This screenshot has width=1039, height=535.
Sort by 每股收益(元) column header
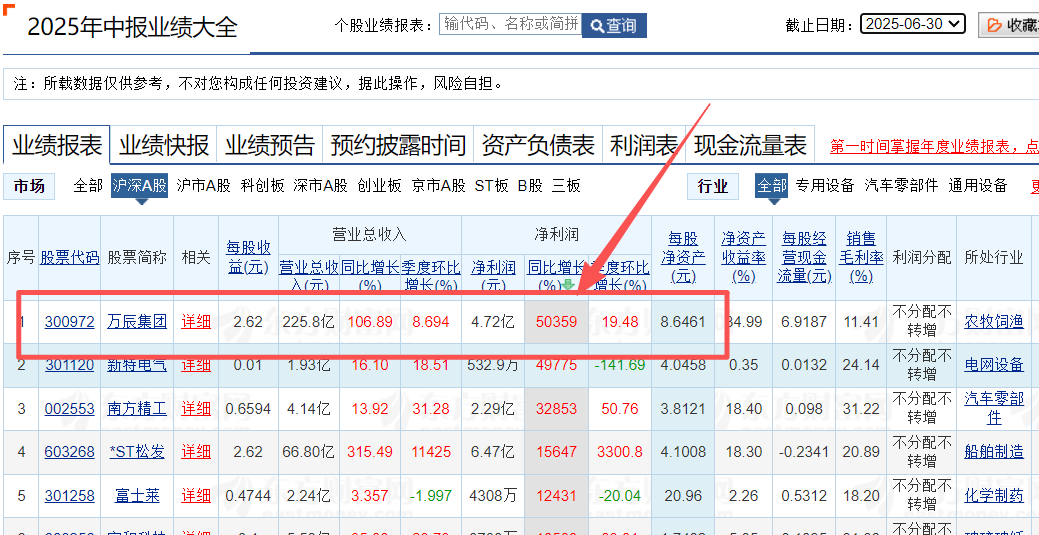click(248, 257)
